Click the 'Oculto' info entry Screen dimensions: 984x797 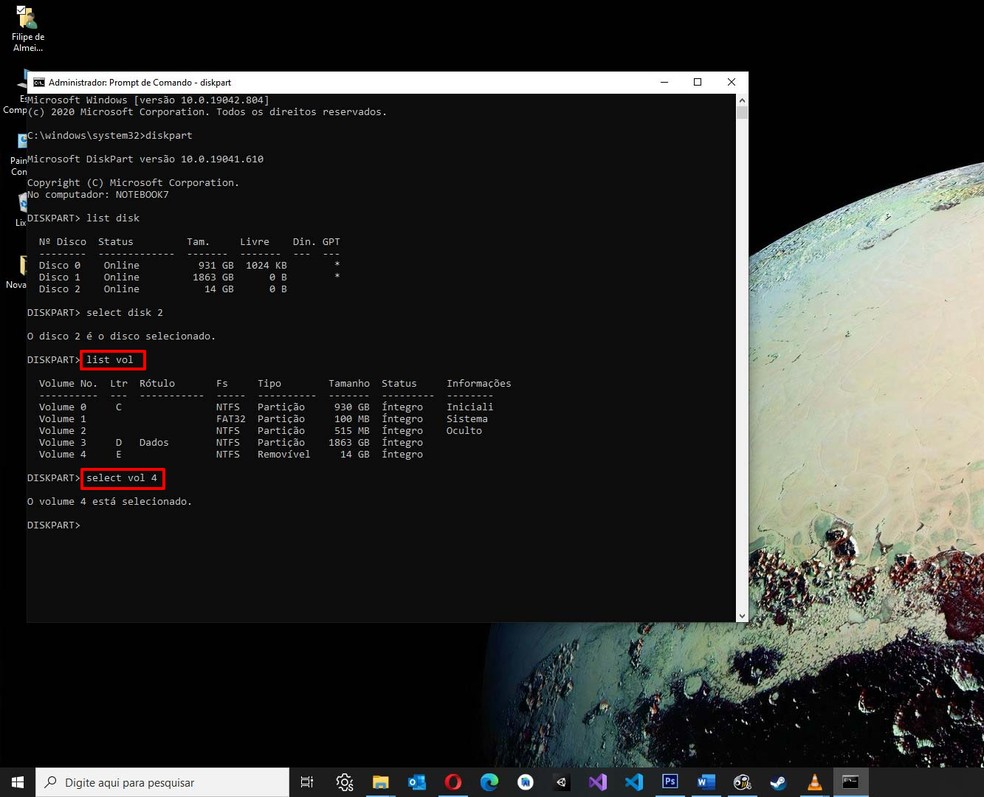click(464, 431)
